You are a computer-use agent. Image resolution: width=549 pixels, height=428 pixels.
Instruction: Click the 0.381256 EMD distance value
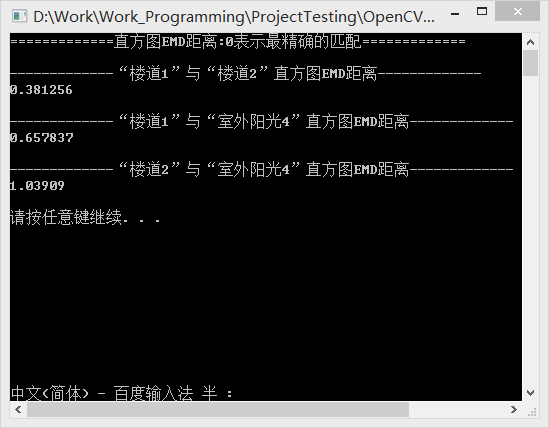[41, 90]
